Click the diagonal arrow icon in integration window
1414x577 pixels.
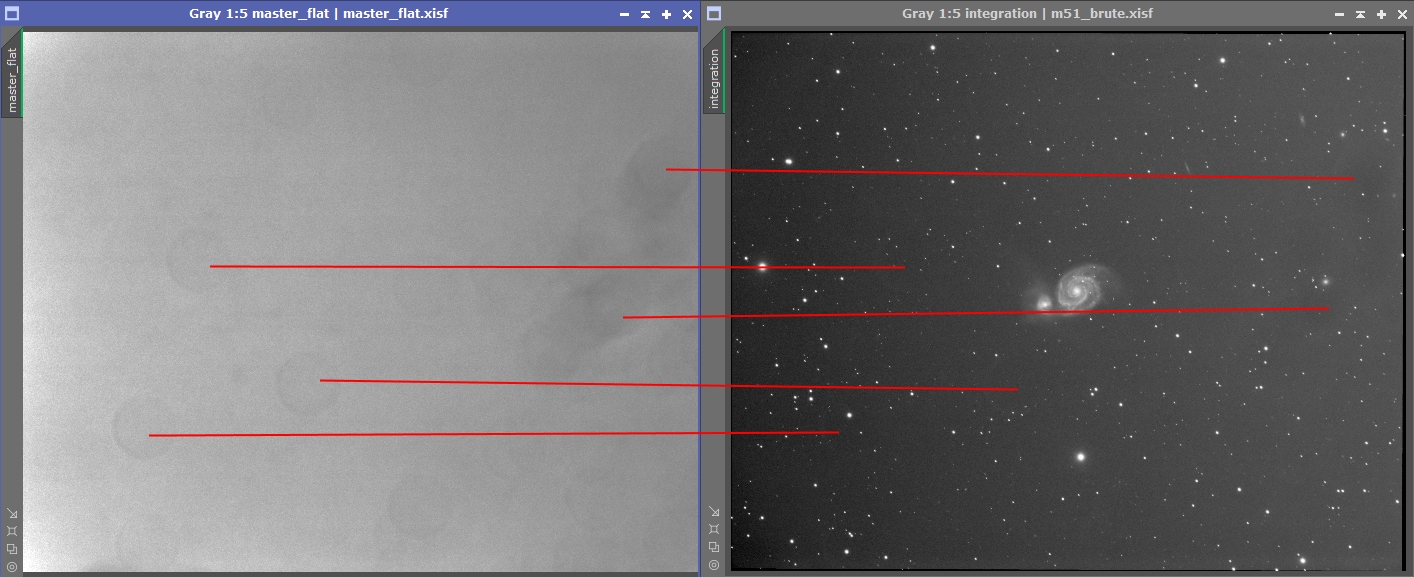pos(713,512)
